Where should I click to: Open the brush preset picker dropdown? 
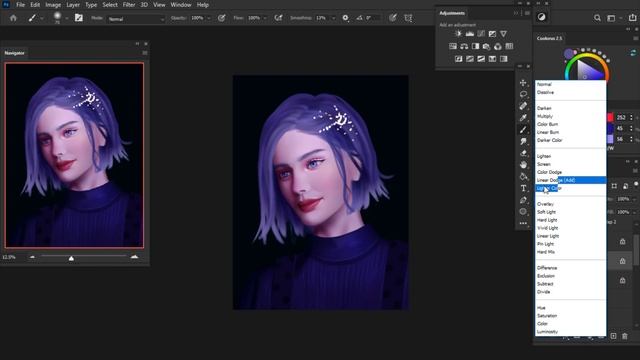(x=67, y=18)
